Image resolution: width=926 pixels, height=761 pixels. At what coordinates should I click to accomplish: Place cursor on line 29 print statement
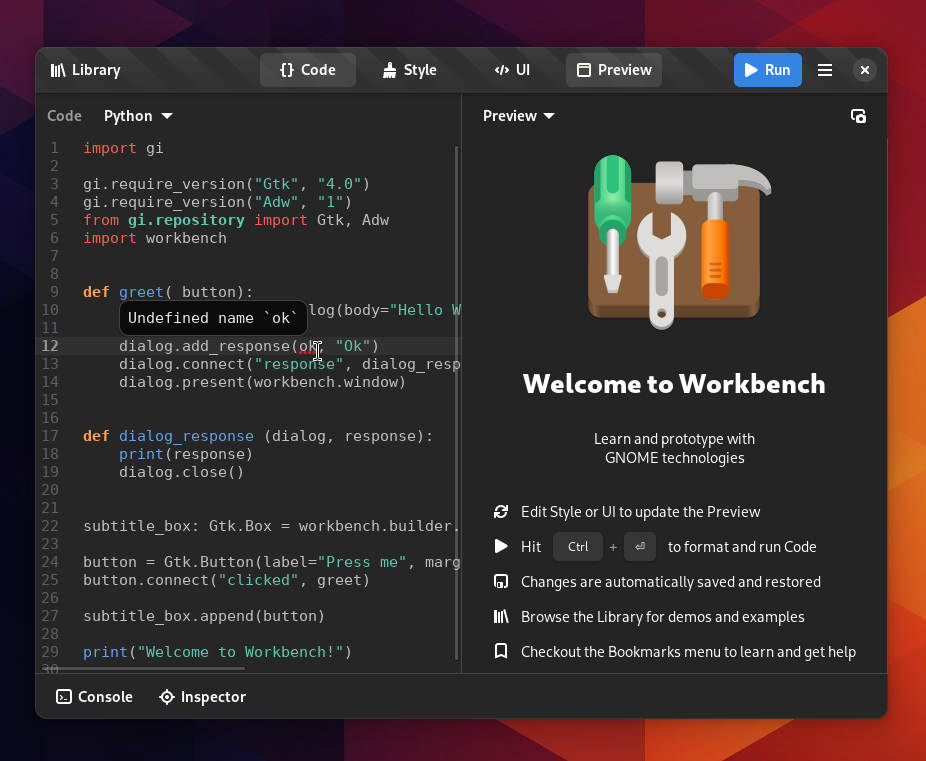click(217, 652)
